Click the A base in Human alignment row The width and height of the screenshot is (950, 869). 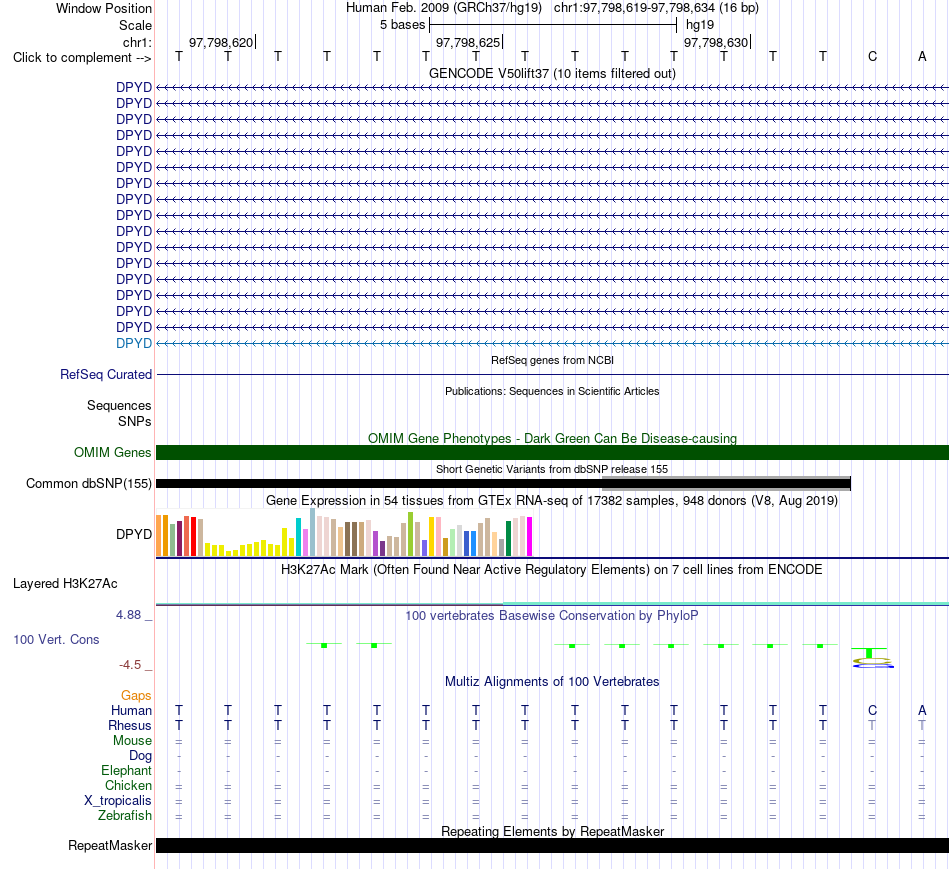tap(922, 710)
